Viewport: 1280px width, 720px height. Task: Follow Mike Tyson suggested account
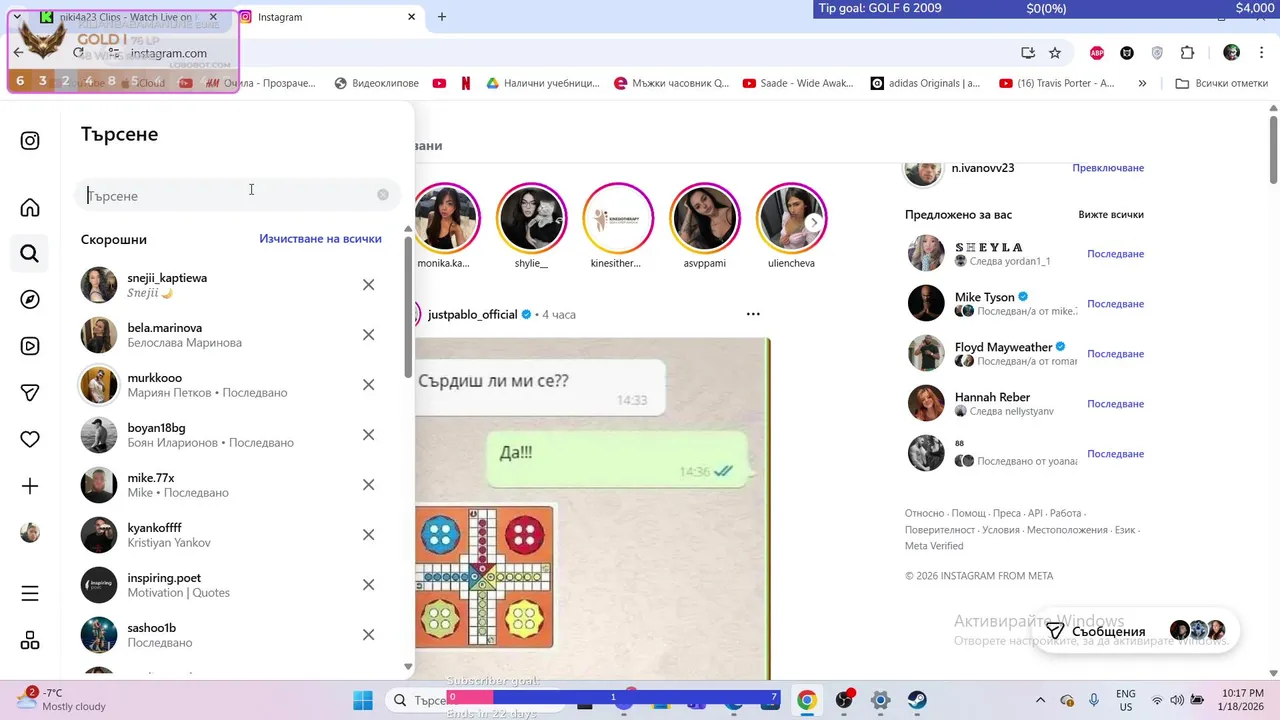pos(1115,304)
